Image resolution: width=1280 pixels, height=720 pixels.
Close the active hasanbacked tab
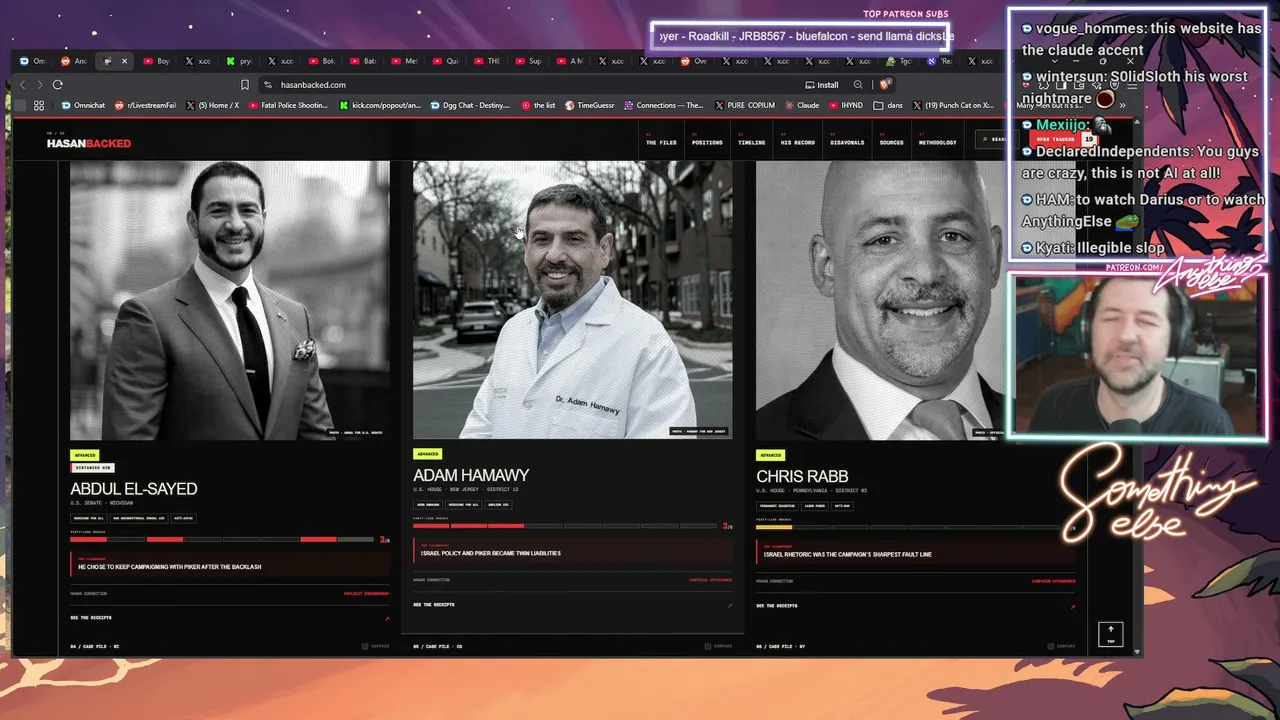point(124,61)
